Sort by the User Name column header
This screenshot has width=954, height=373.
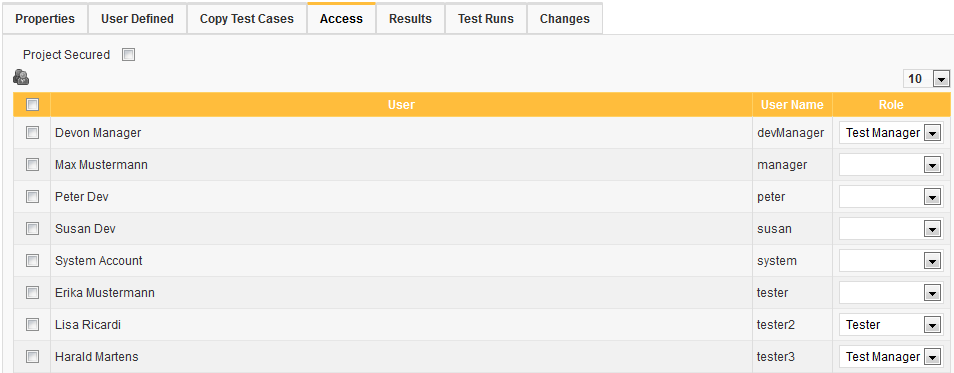792,105
